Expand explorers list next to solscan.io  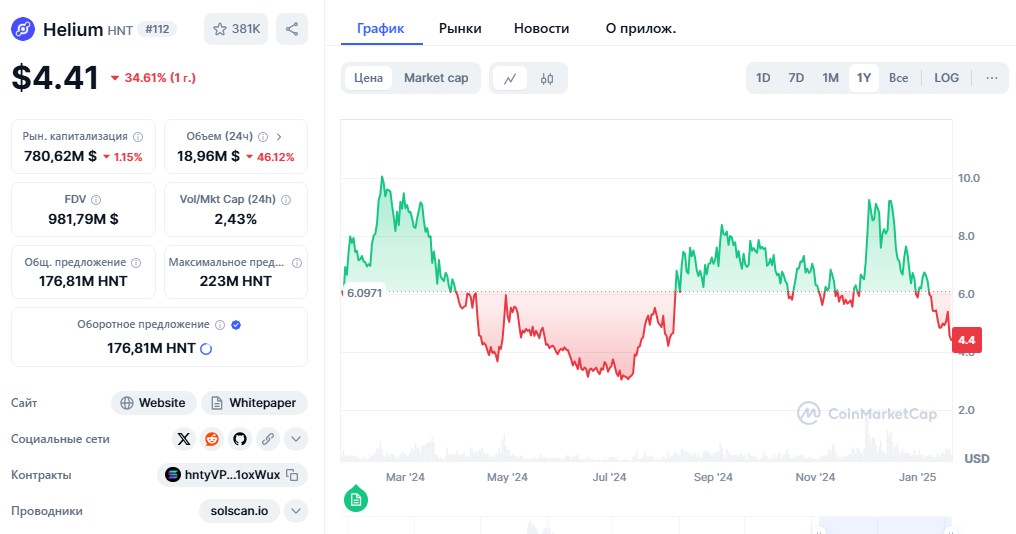coord(296,511)
